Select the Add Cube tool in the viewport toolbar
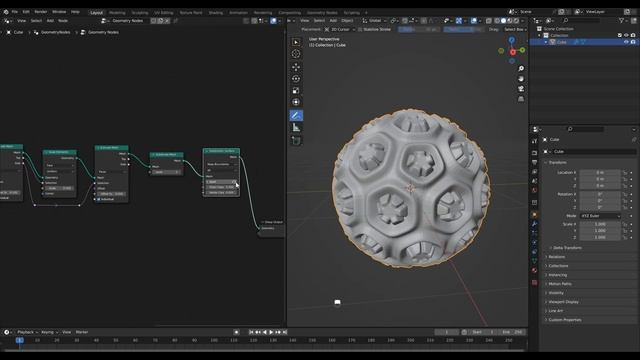 [296, 141]
